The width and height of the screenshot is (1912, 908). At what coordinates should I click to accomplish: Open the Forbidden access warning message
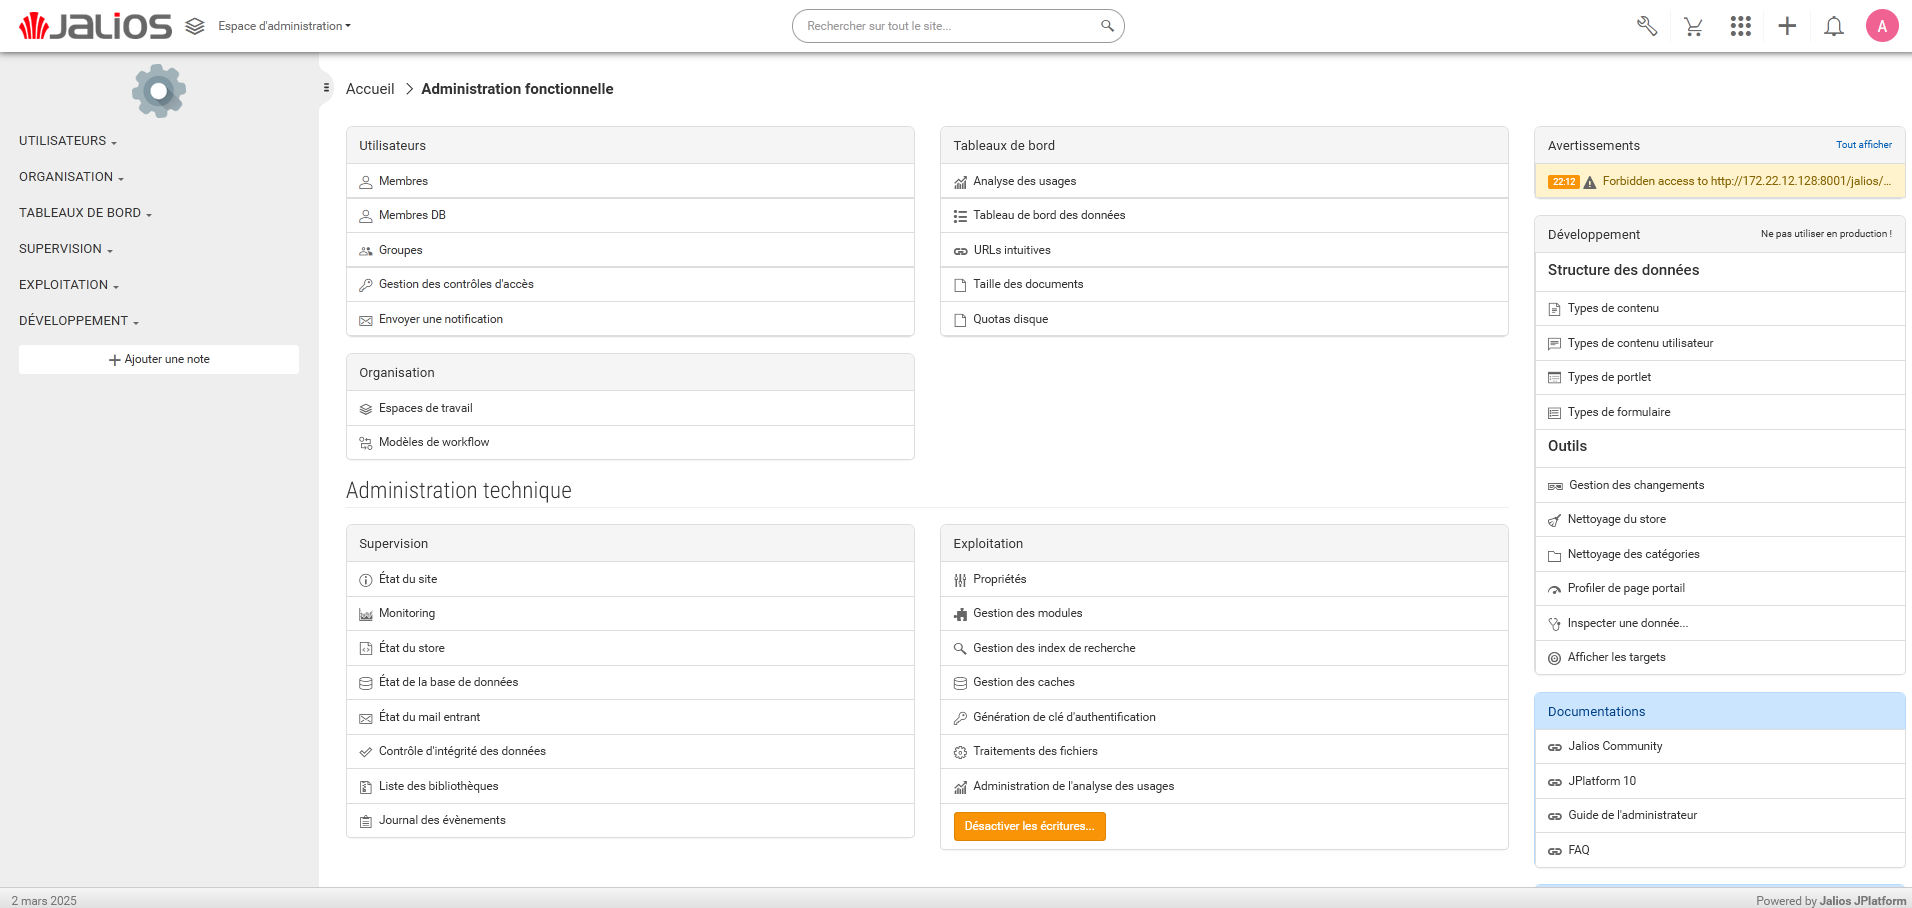coord(1746,181)
